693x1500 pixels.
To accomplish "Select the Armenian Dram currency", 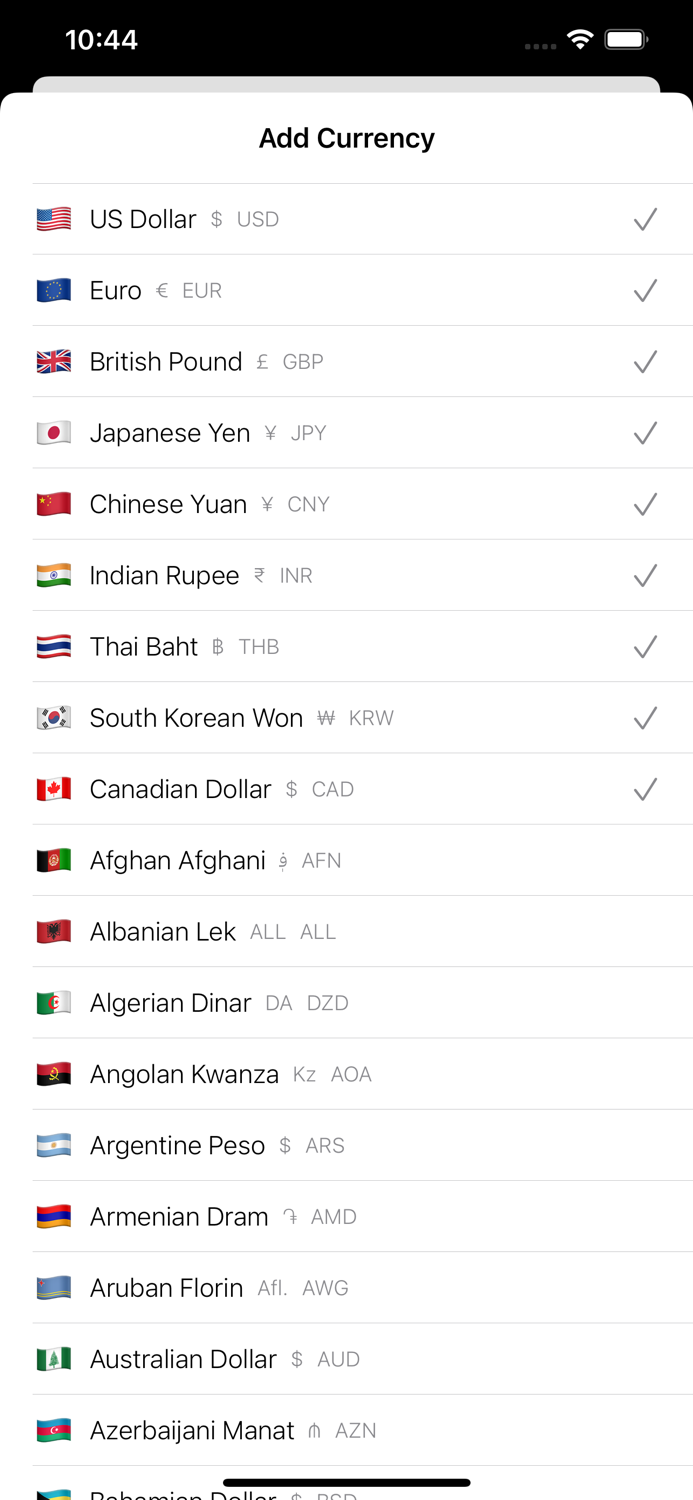I will point(346,1216).
